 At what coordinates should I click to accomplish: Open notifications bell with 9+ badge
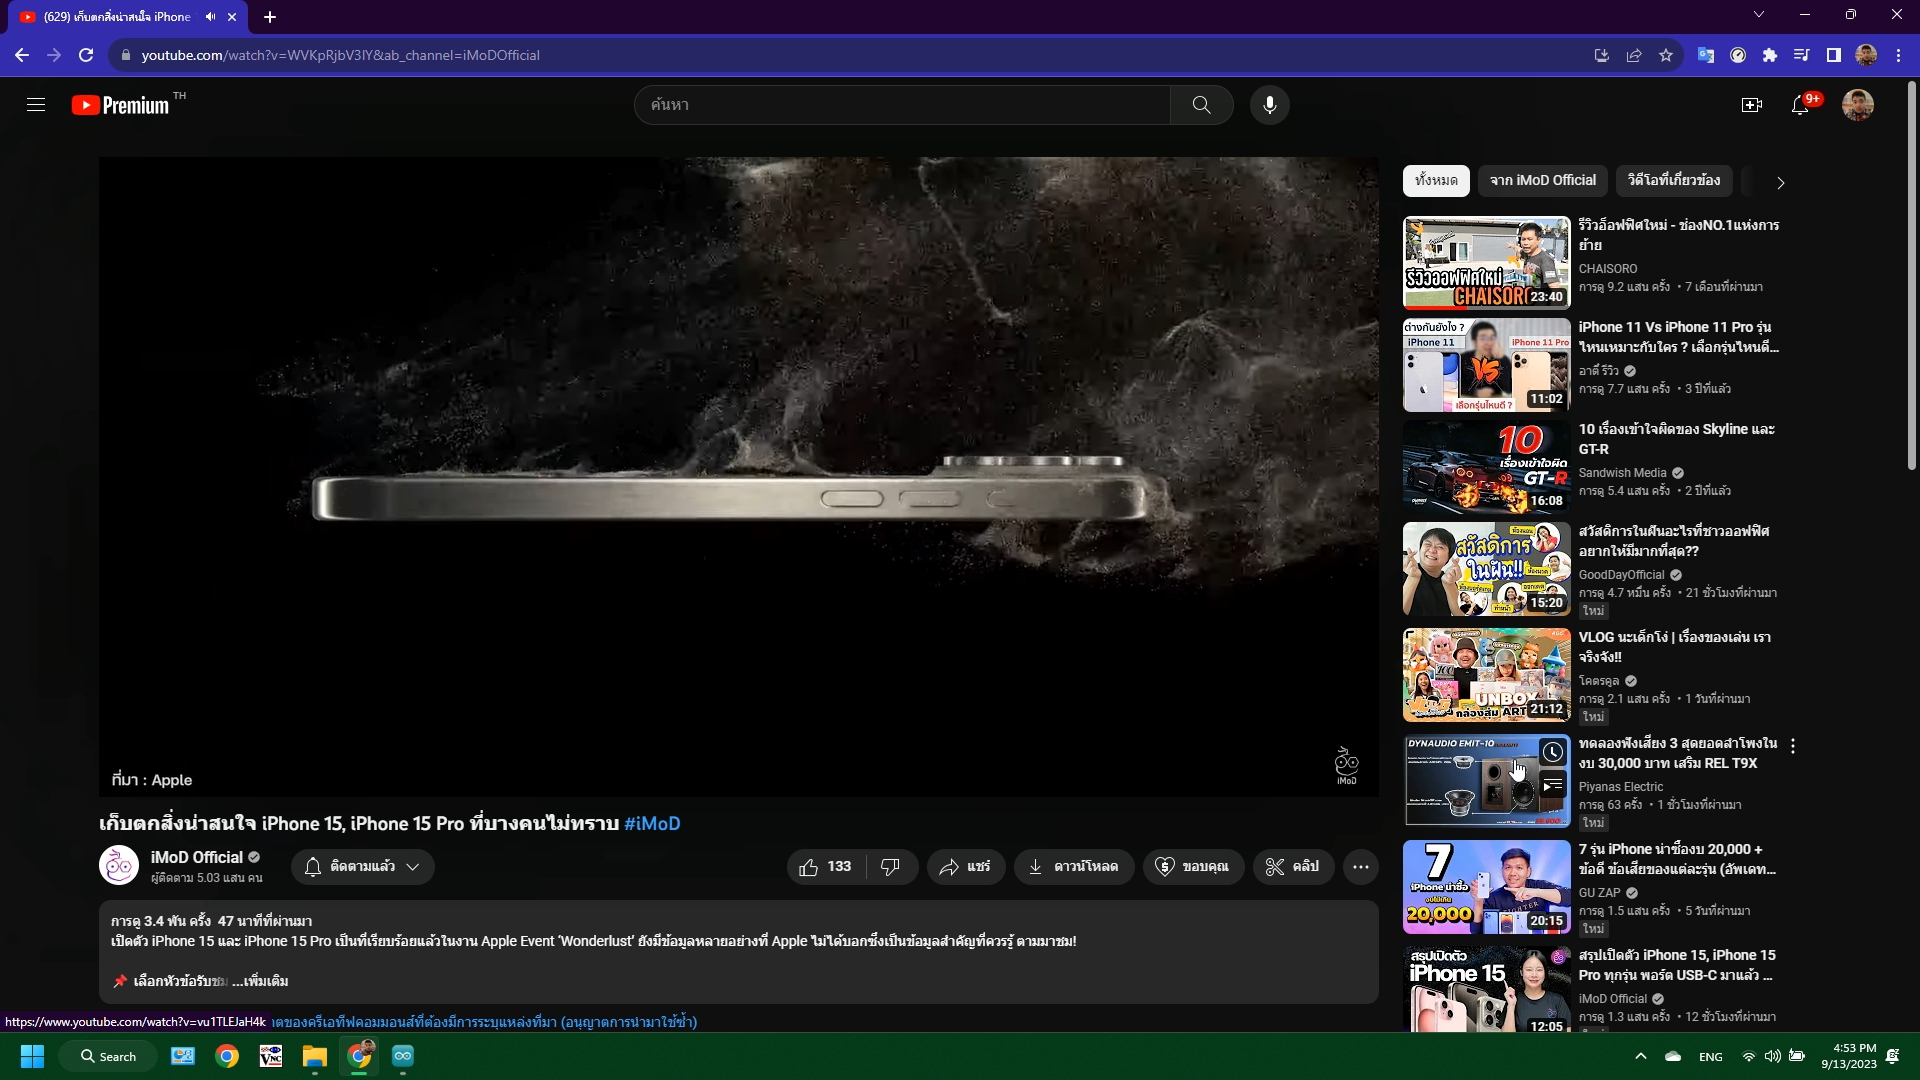coord(1802,104)
